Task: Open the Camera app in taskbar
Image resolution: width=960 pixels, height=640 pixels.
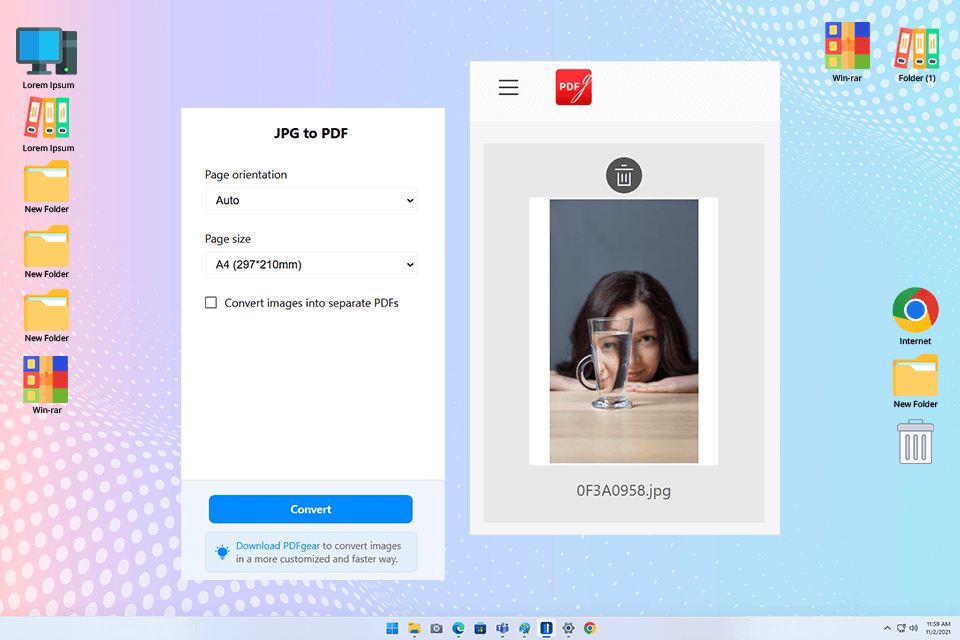Action: click(x=436, y=628)
